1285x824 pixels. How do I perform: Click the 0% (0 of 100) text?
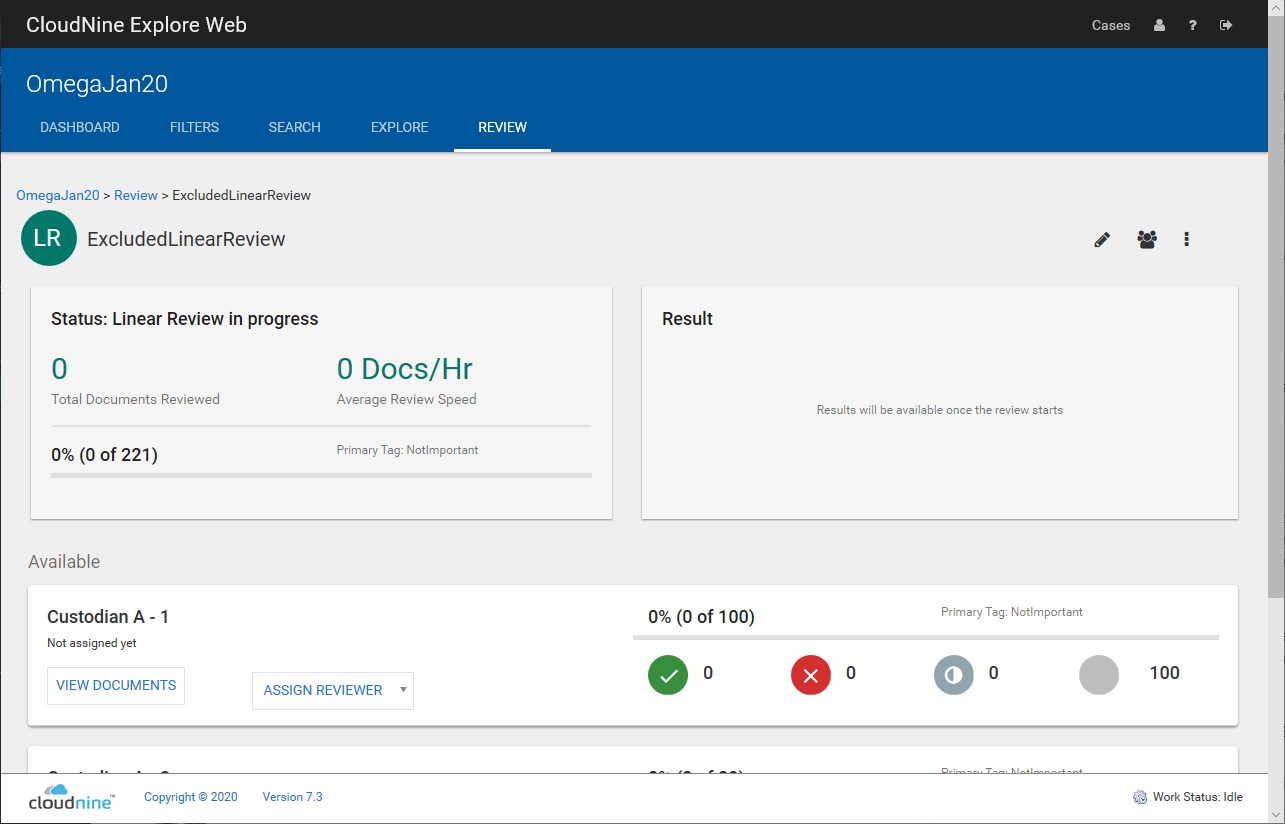coord(701,617)
